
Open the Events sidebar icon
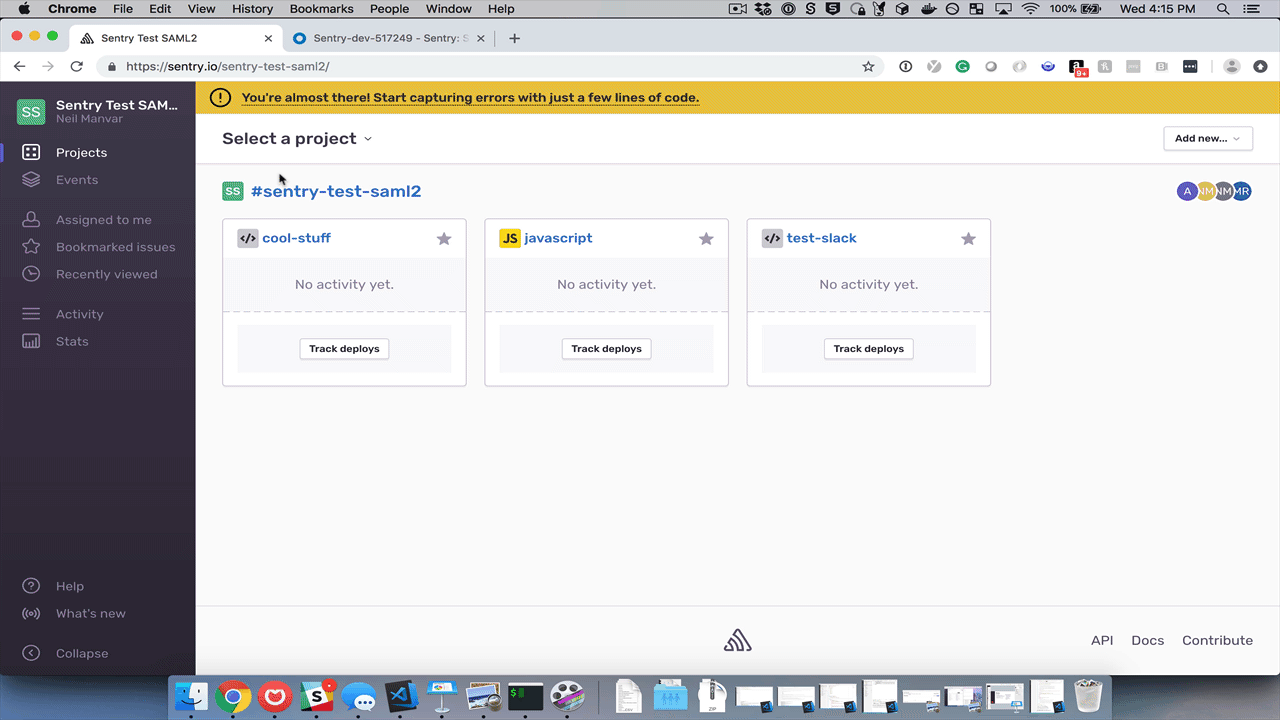click(x=31, y=180)
